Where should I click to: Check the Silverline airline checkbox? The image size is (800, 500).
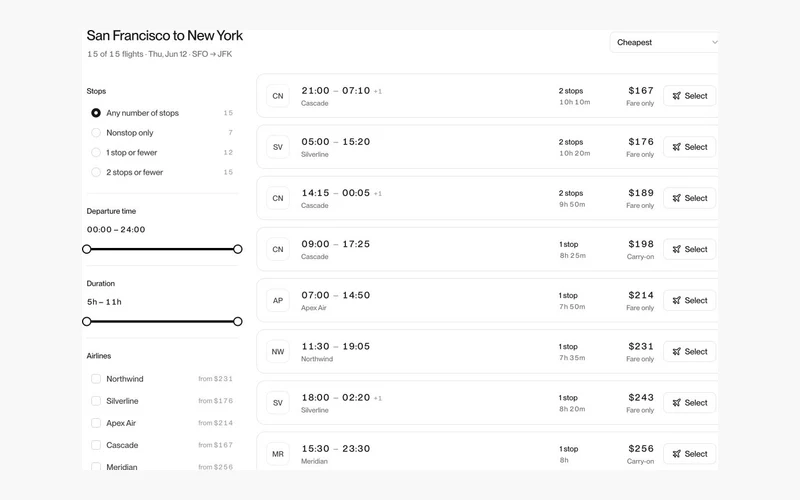[x=96, y=401]
